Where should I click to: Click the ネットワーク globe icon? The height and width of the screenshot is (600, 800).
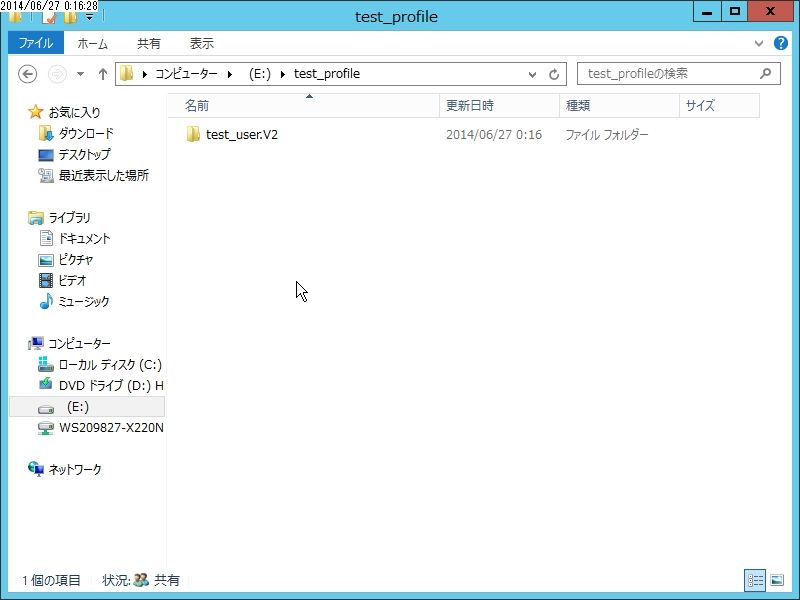(36, 469)
